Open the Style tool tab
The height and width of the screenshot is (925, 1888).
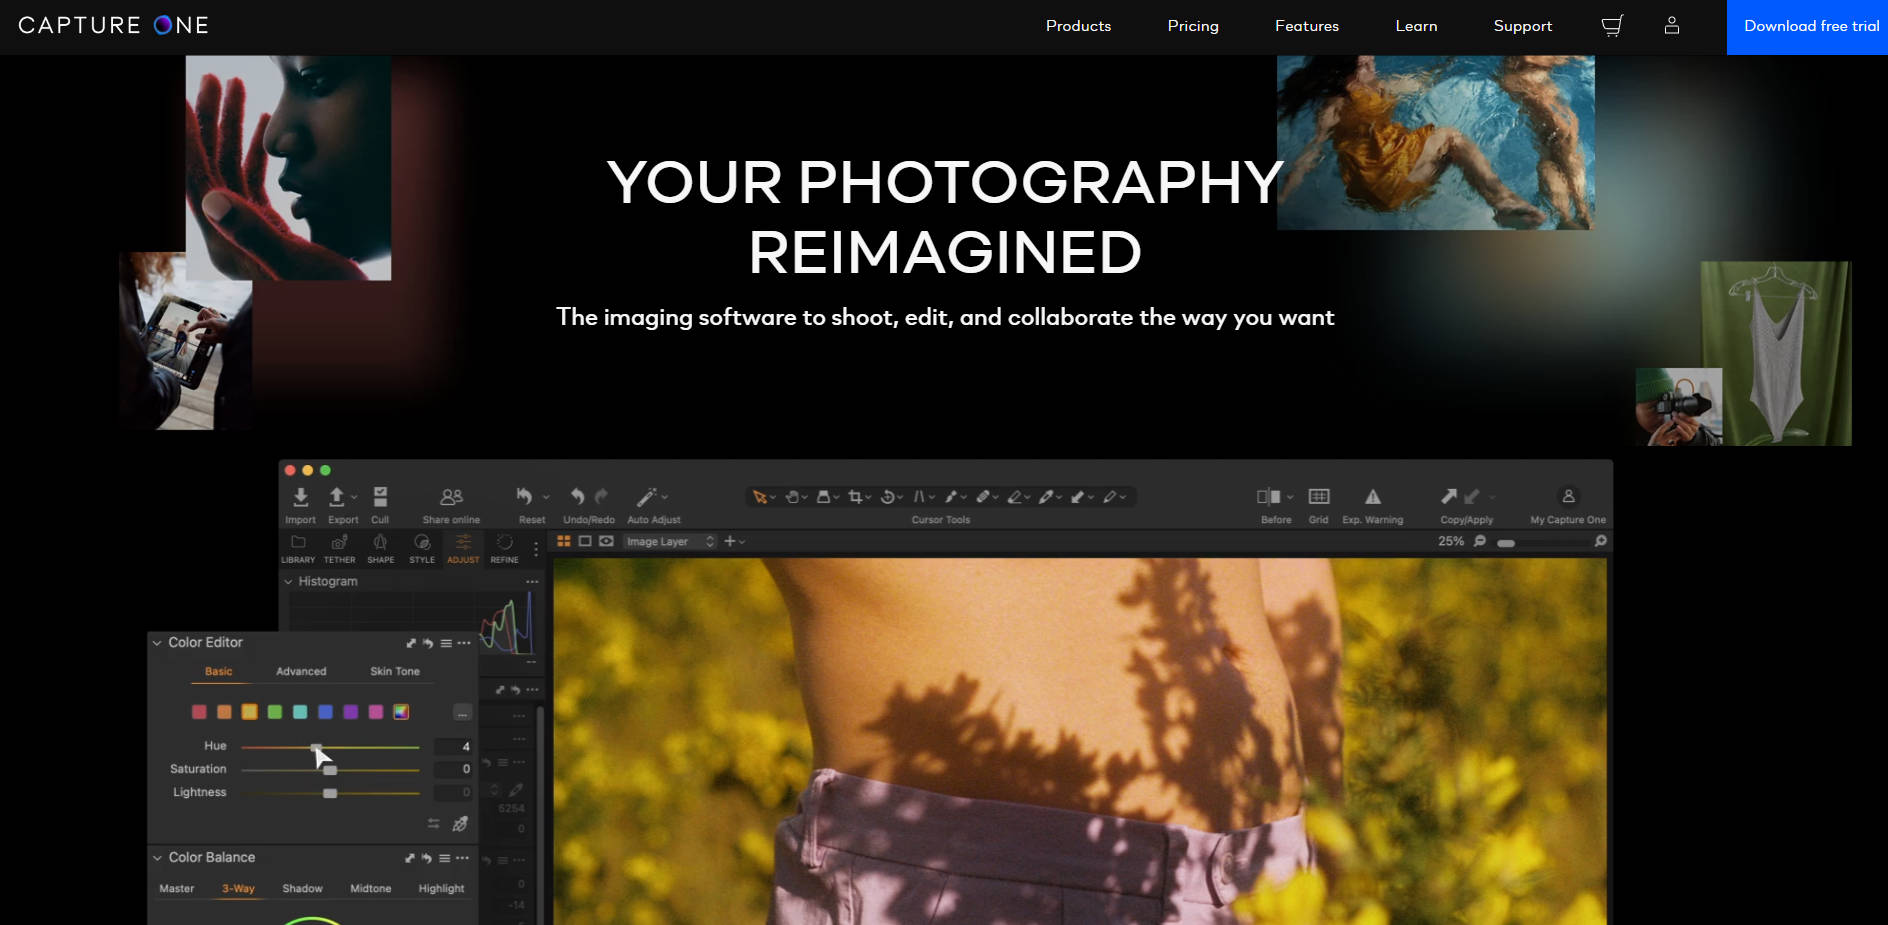click(x=422, y=549)
